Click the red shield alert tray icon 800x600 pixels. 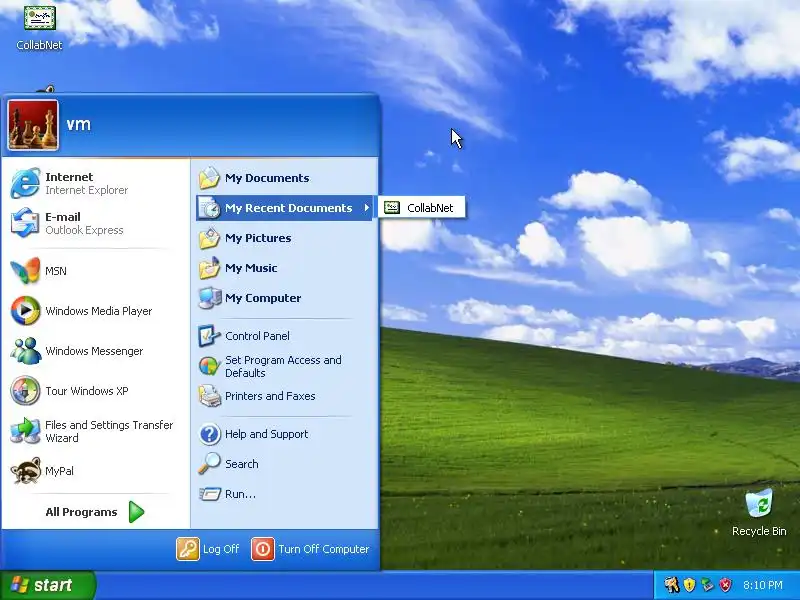pyautogui.click(x=725, y=585)
